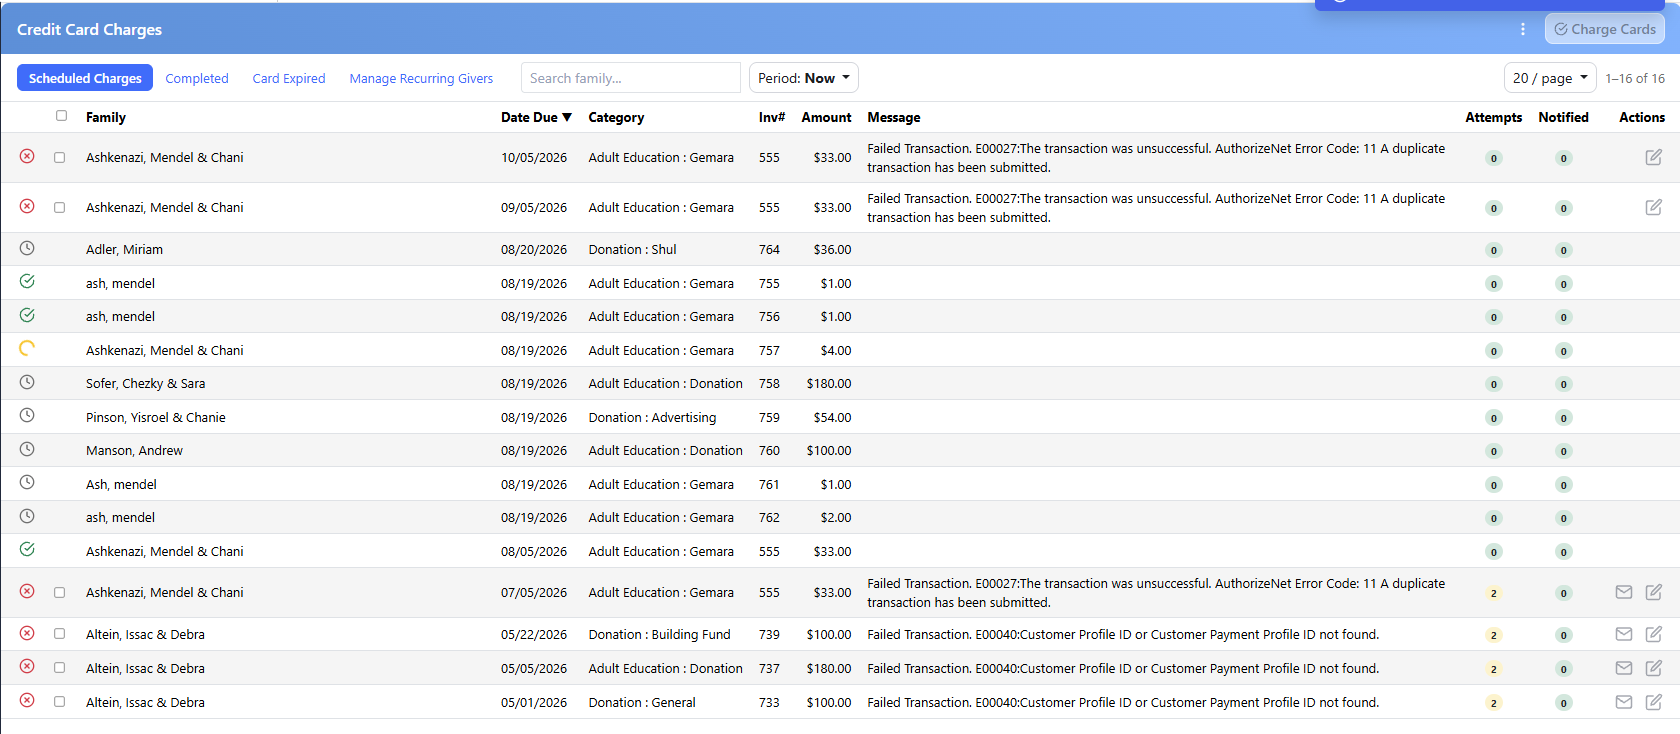This screenshot has width=1680, height=734.
Task: Select the checkbox for Altein invoice 739
Action: 60,634
